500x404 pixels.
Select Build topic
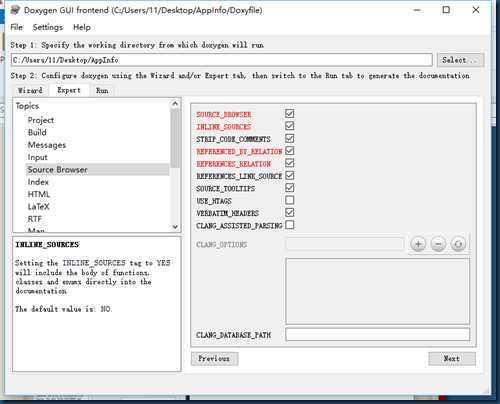[37, 132]
